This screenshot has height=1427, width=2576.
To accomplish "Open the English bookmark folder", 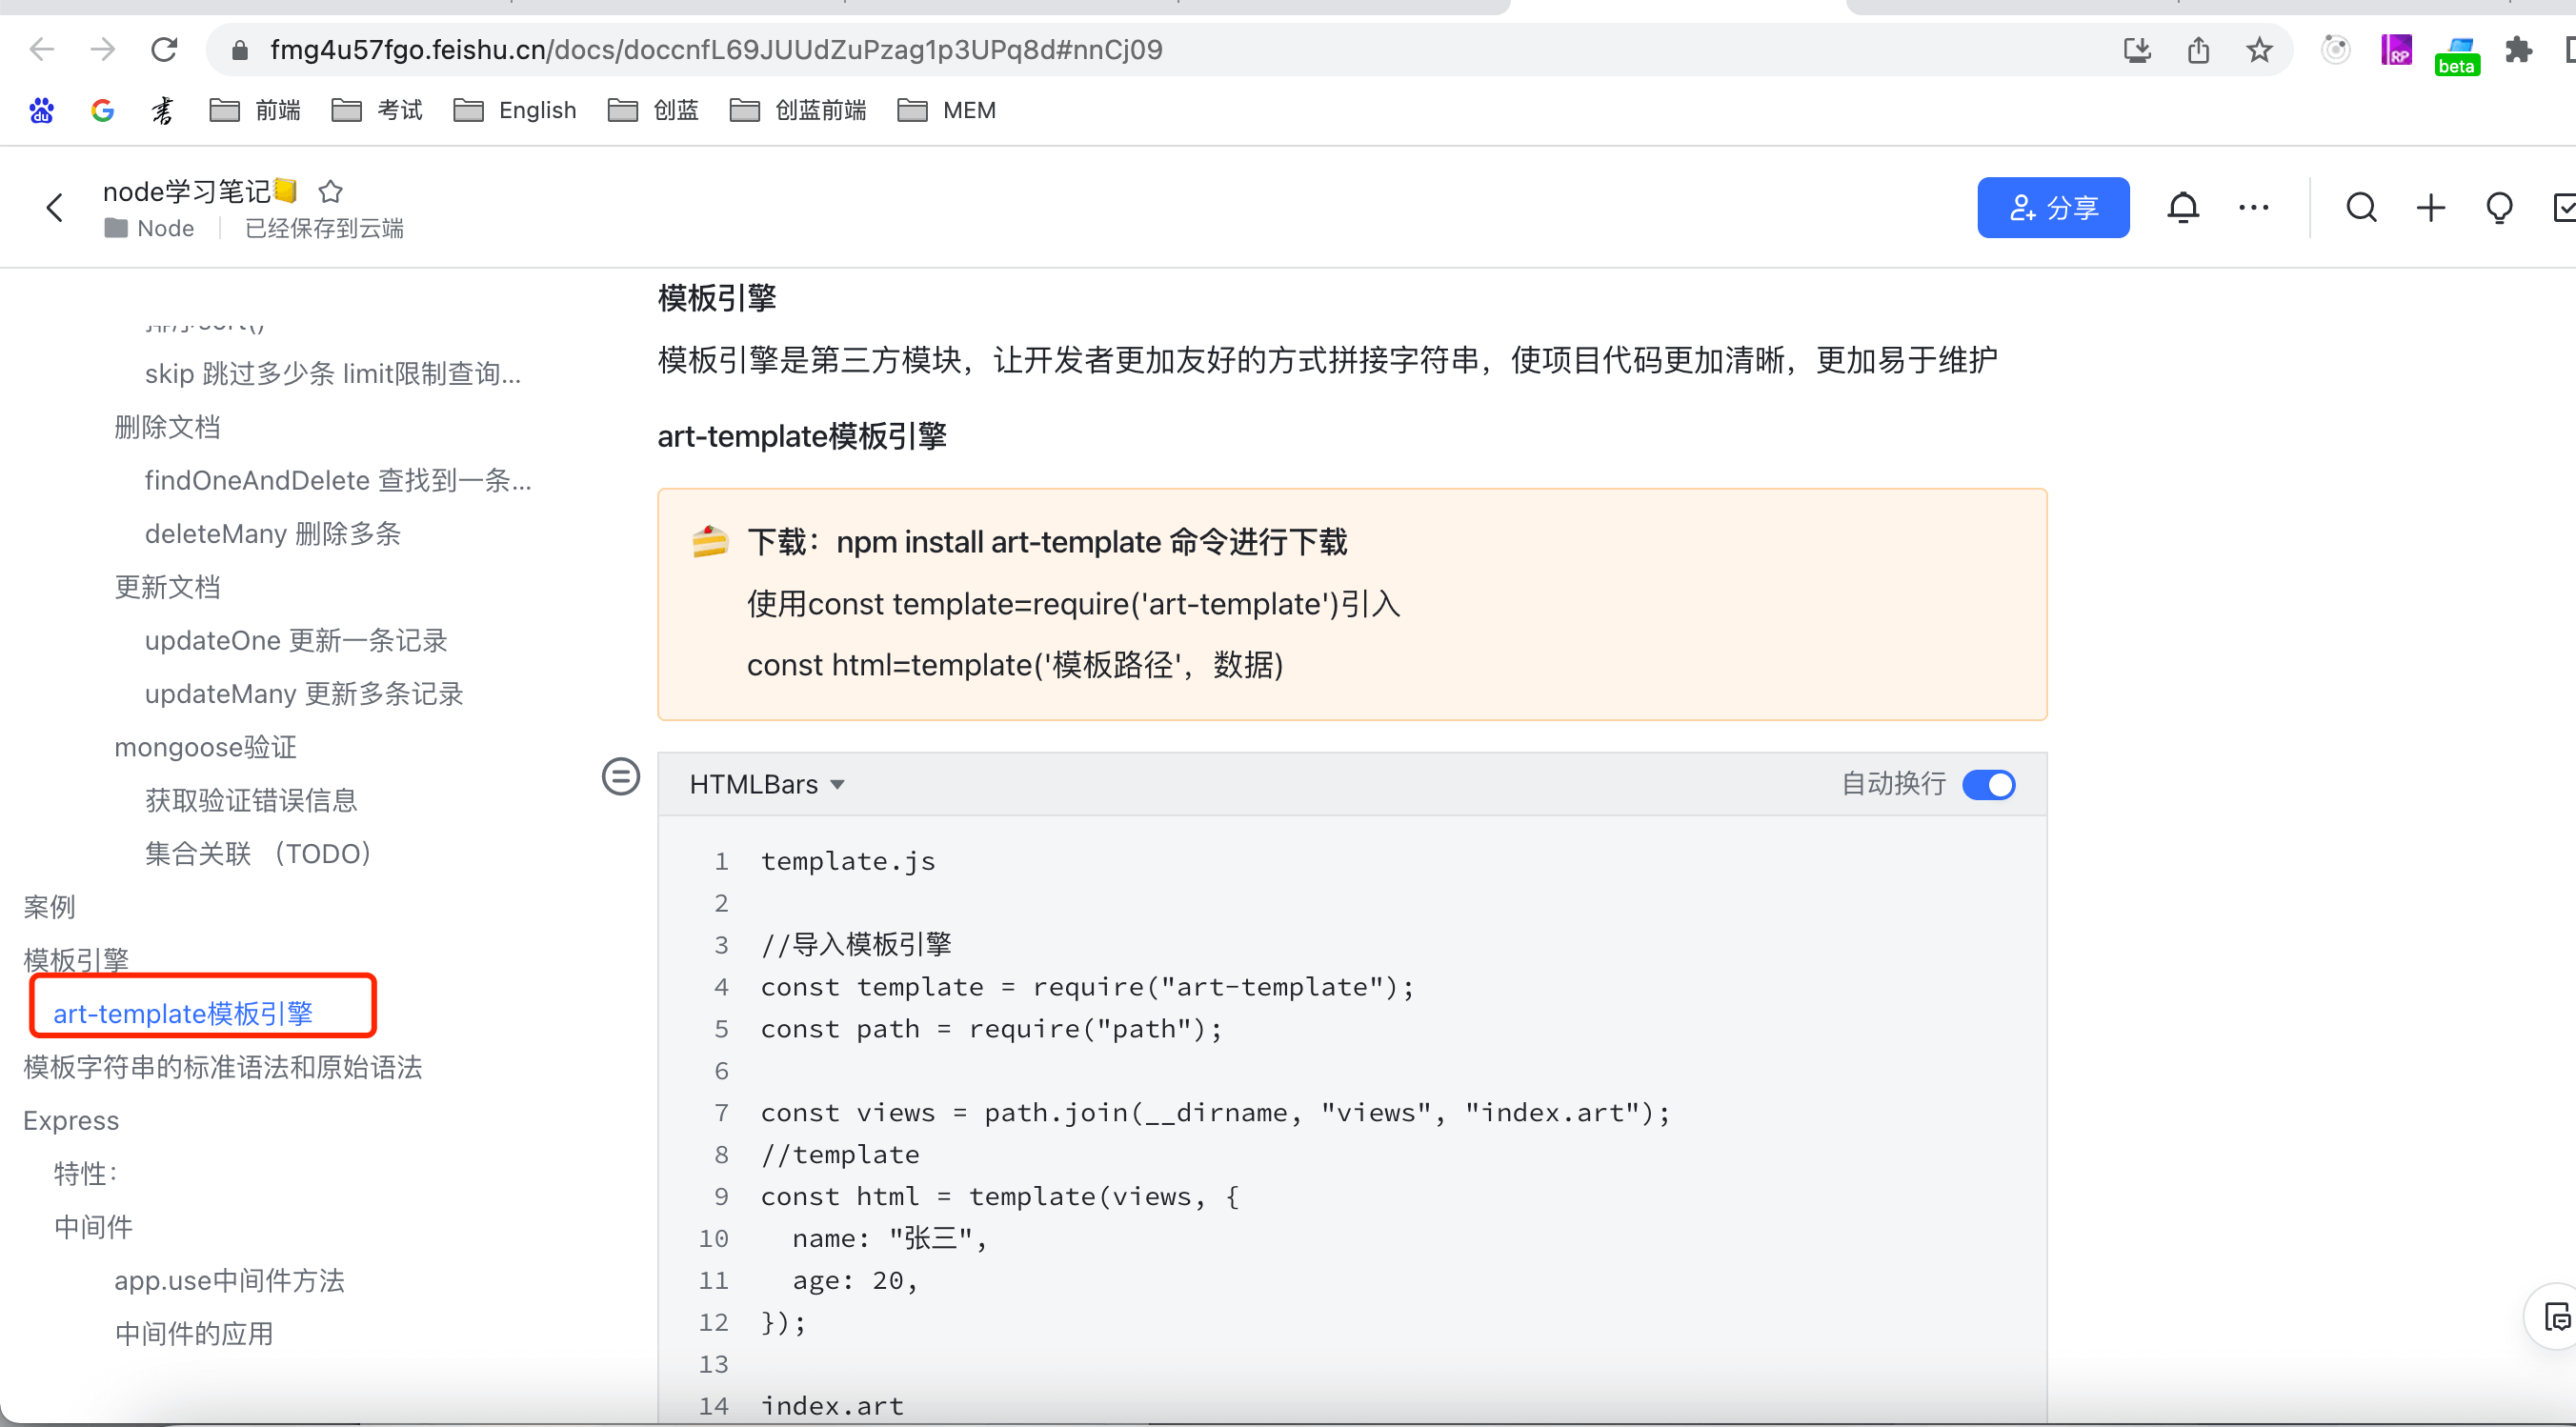I will tap(515, 110).
